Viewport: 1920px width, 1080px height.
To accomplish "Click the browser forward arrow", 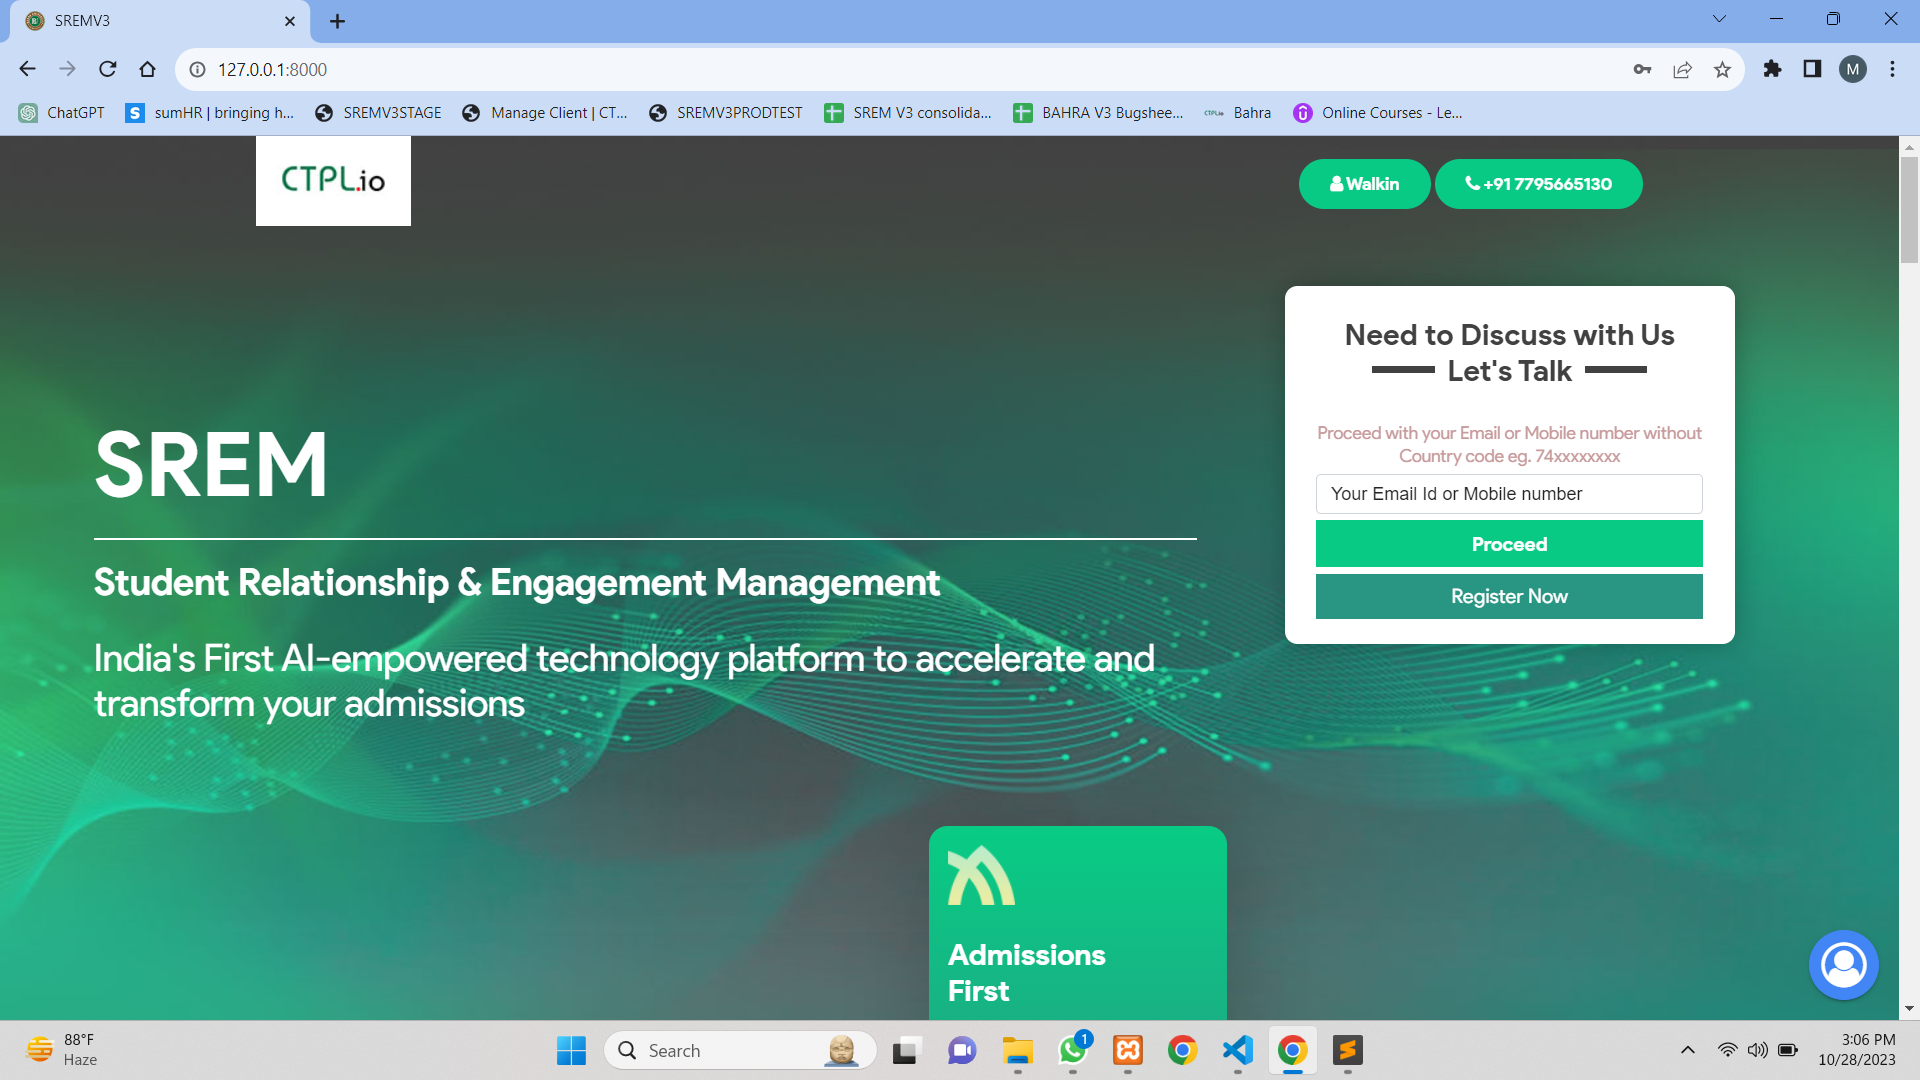I will coord(67,69).
